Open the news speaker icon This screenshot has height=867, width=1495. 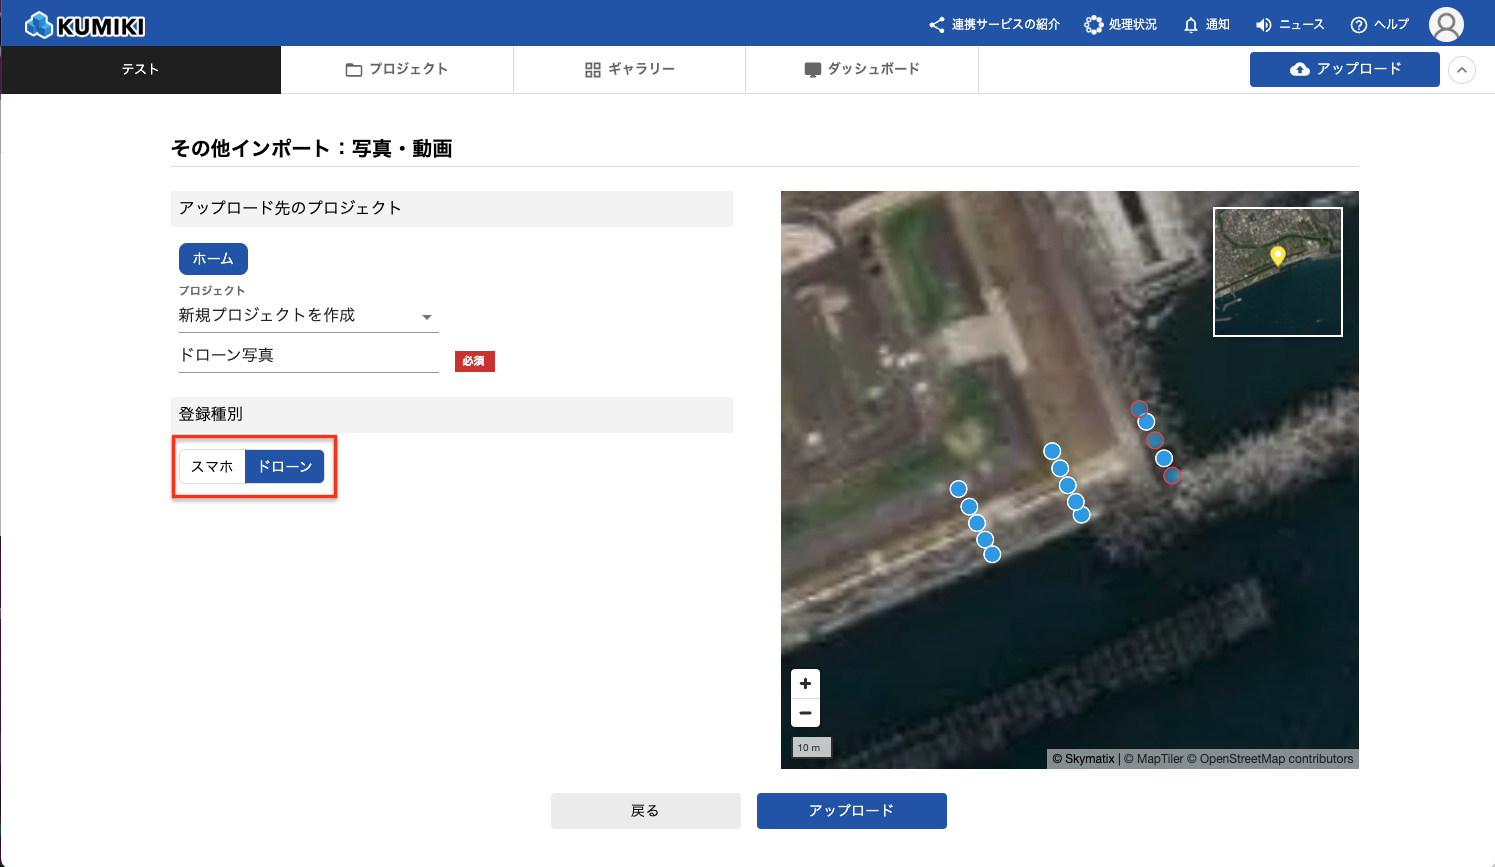(x=1264, y=25)
